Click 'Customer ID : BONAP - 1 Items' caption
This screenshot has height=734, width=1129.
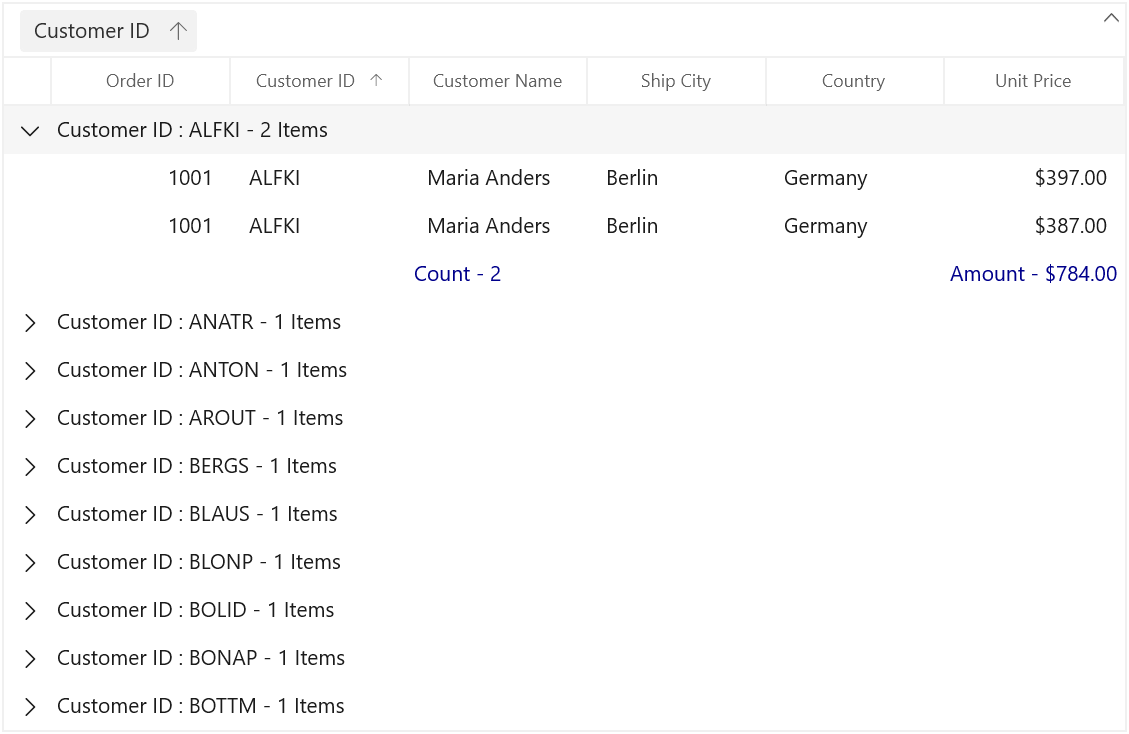click(x=201, y=658)
